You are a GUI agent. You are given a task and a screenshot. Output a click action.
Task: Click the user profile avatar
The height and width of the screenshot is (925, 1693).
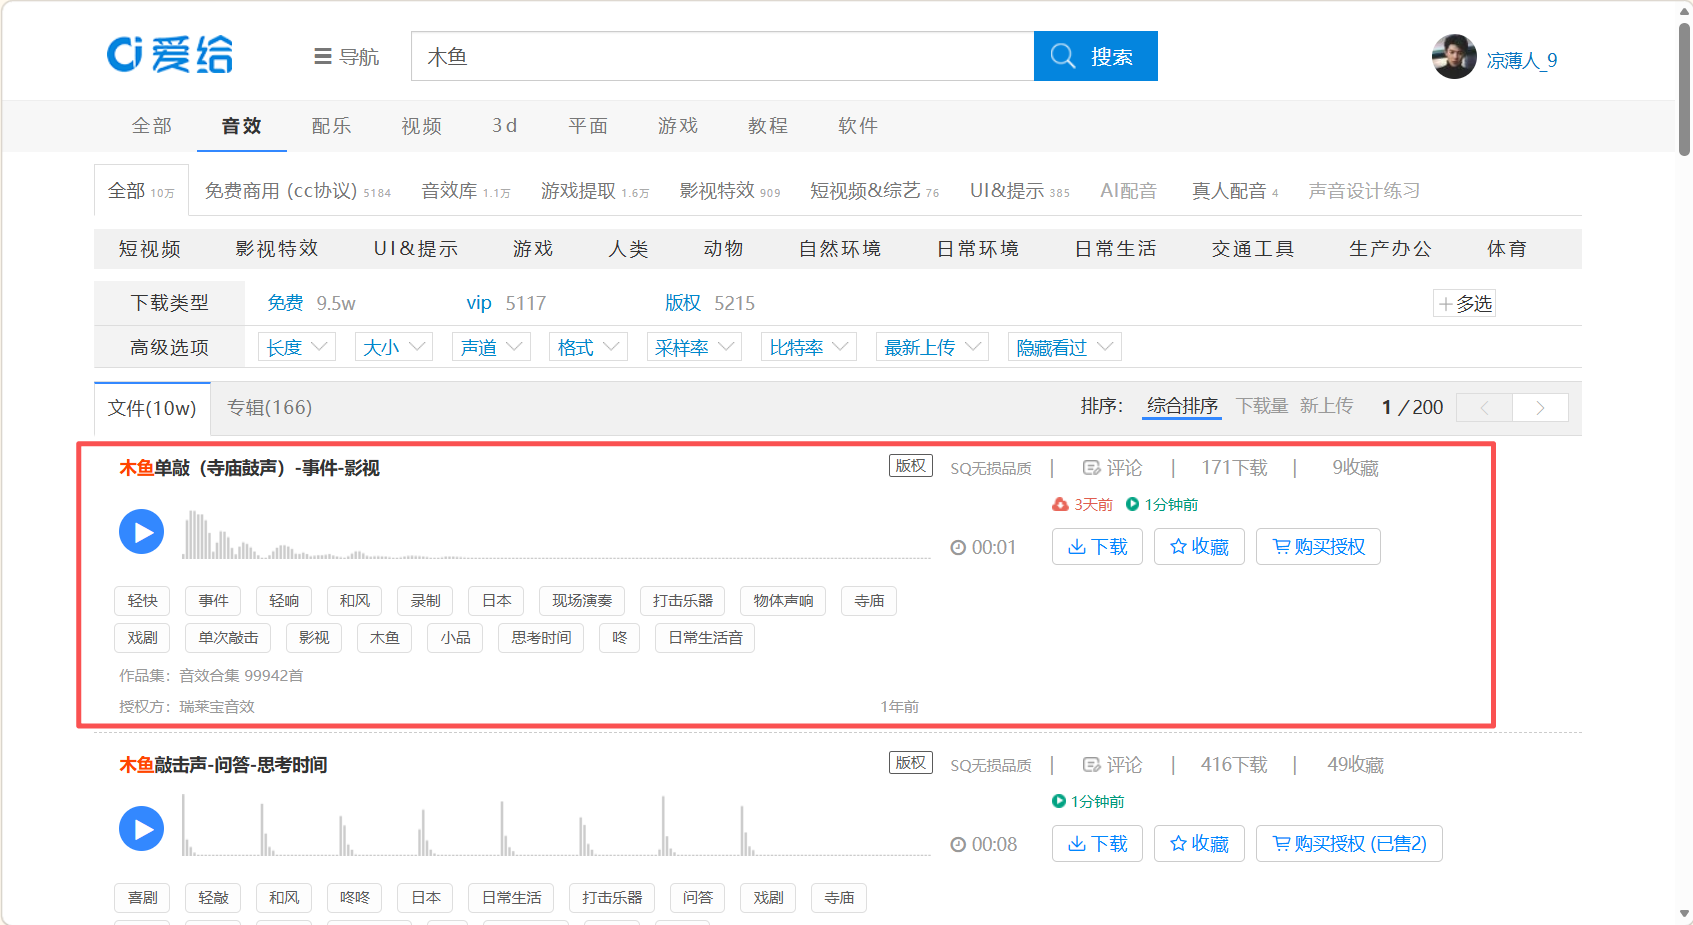tap(1454, 57)
